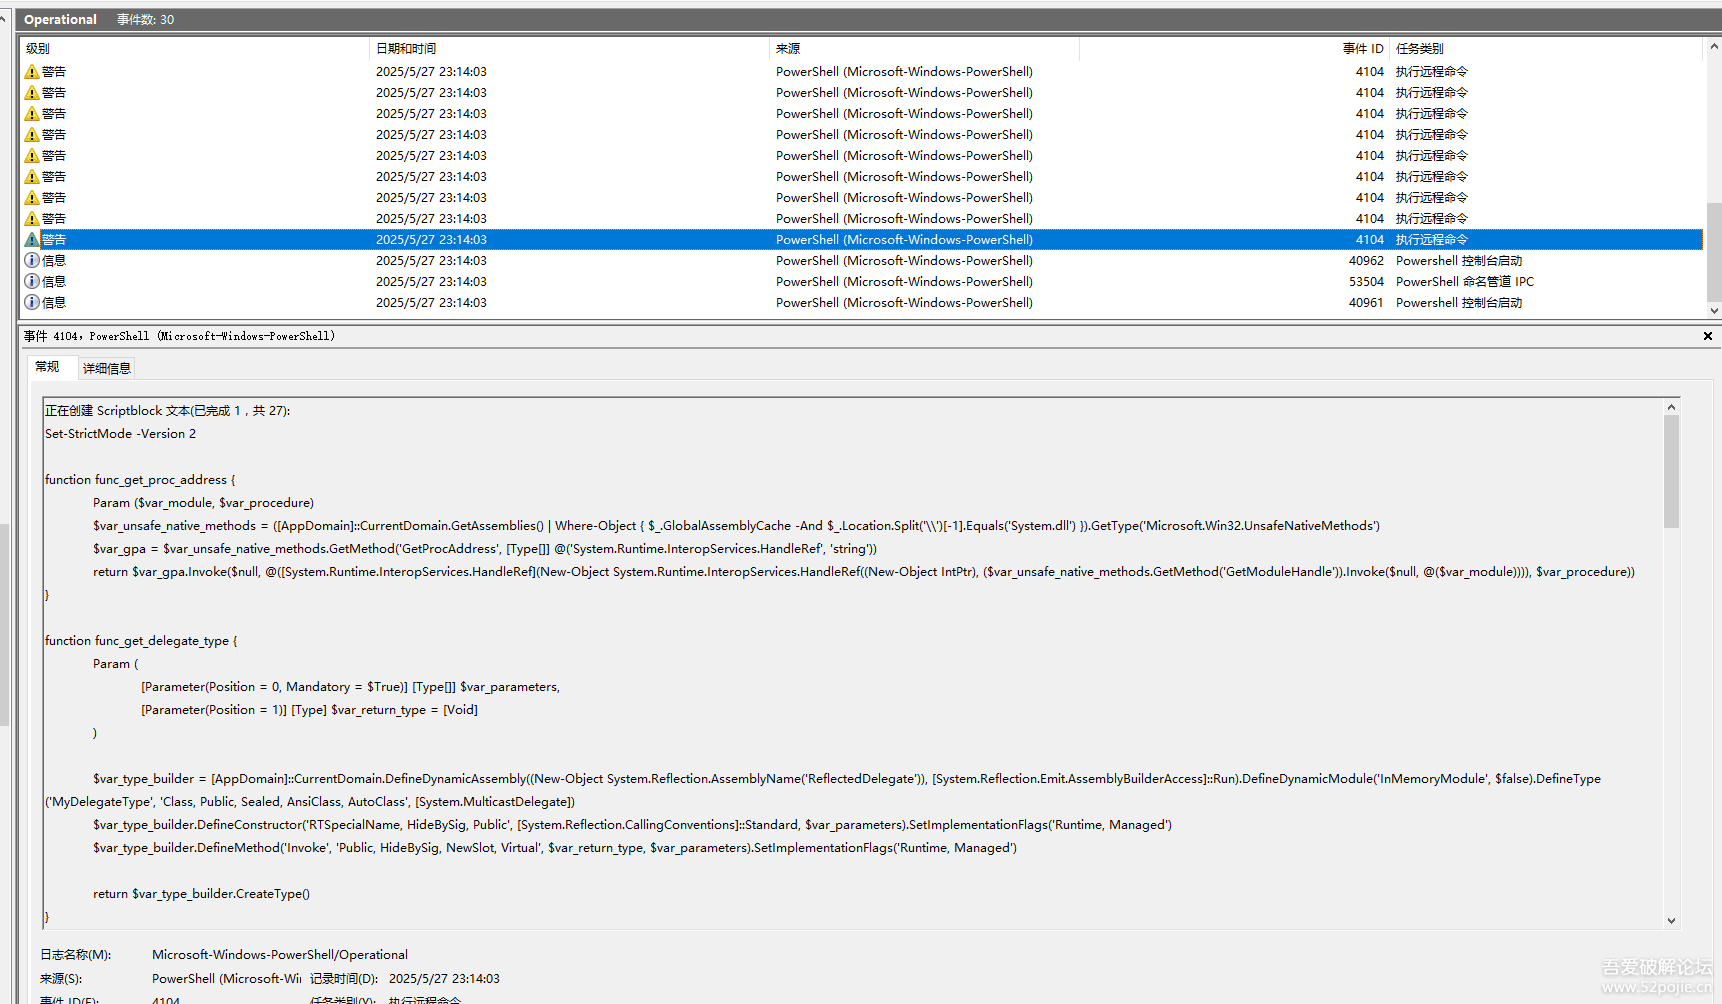Select the highlighted 警告 event row
Image resolution: width=1722 pixels, height=1004 pixels.
coord(862,240)
